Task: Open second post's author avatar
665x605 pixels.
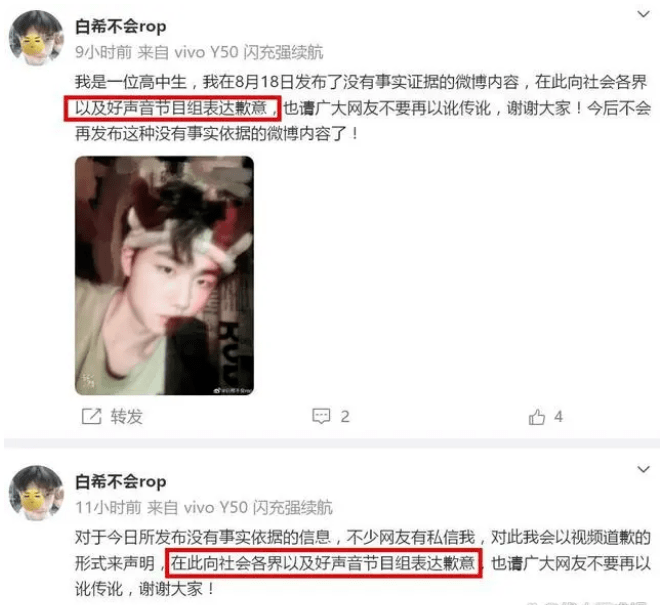Action: pyautogui.click(x=36, y=493)
